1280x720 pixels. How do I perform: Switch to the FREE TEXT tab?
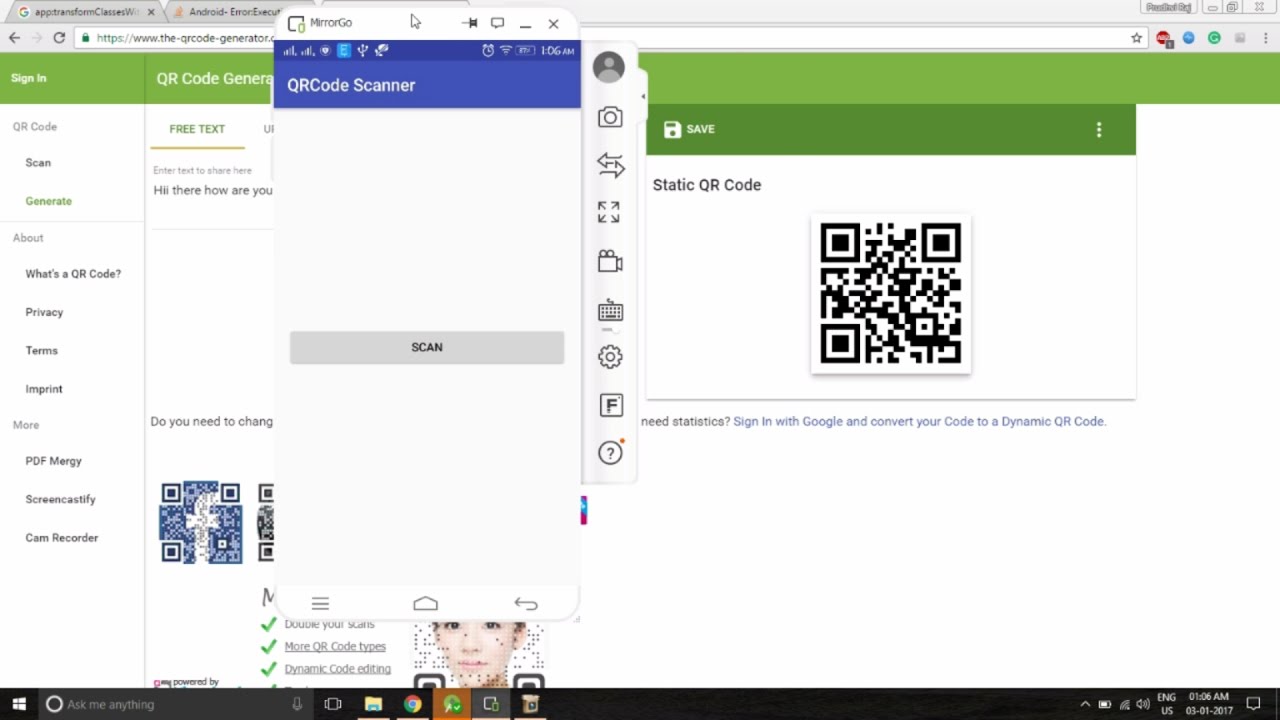[x=197, y=129]
